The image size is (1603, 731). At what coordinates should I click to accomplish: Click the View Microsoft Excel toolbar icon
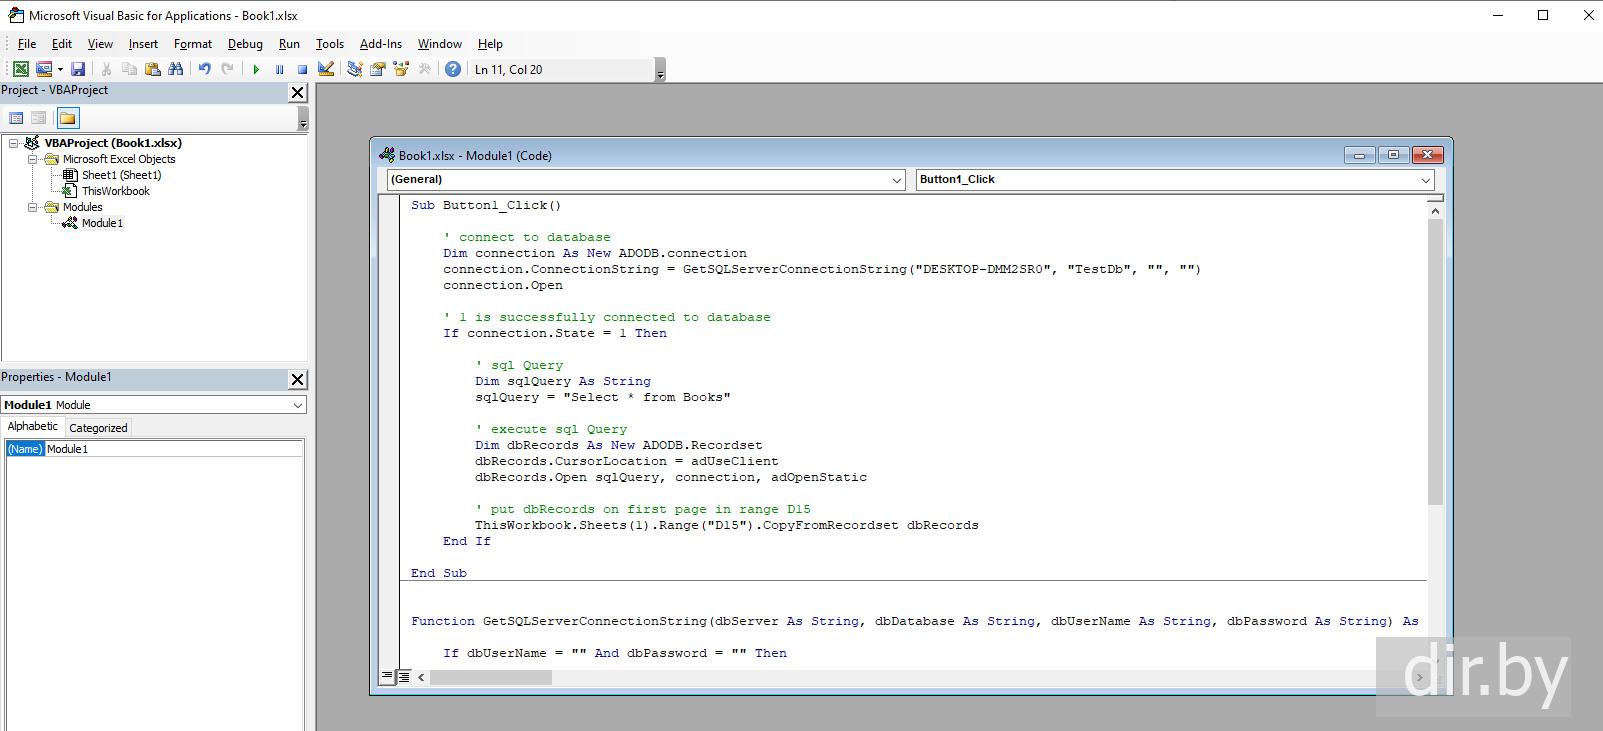tap(20, 69)
